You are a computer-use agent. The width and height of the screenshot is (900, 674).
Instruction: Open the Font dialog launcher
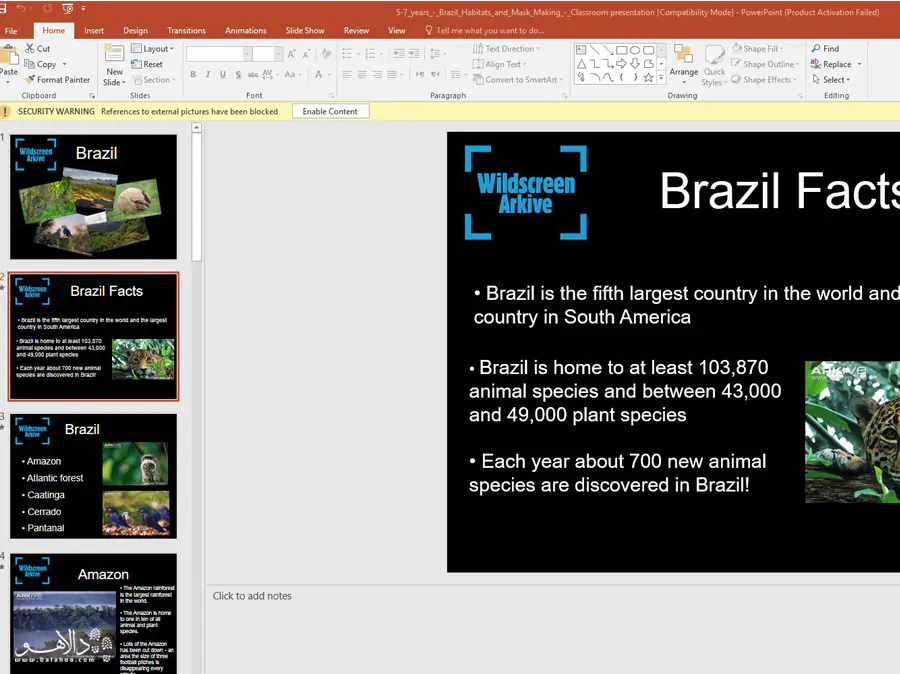point(331,96)
